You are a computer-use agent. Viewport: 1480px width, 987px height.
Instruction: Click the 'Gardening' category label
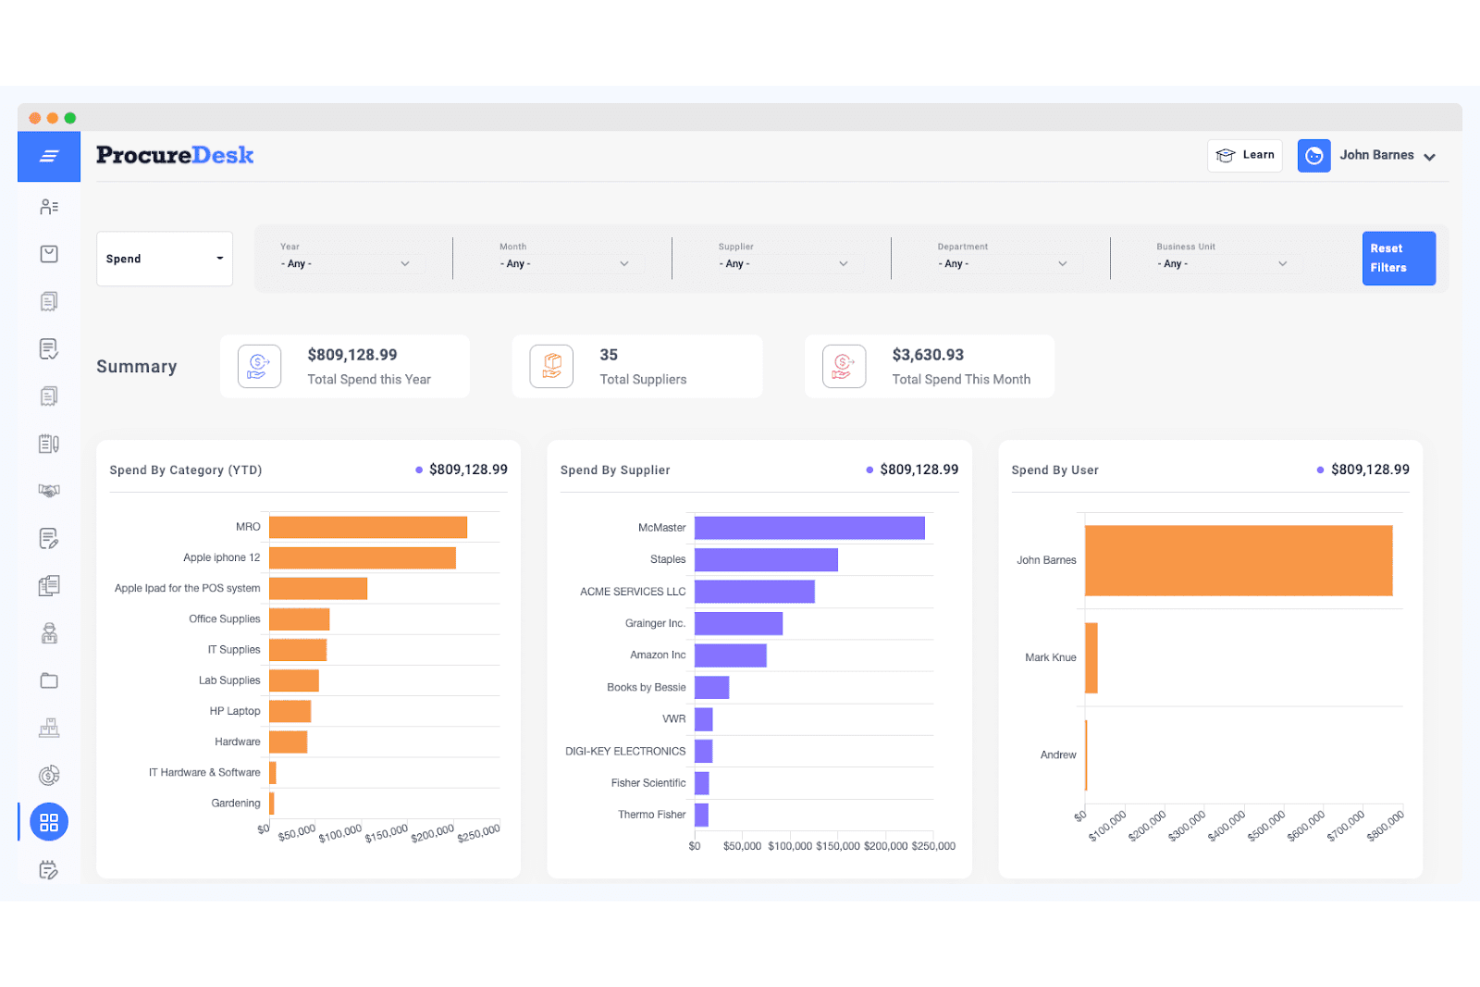tap(236, 803)
